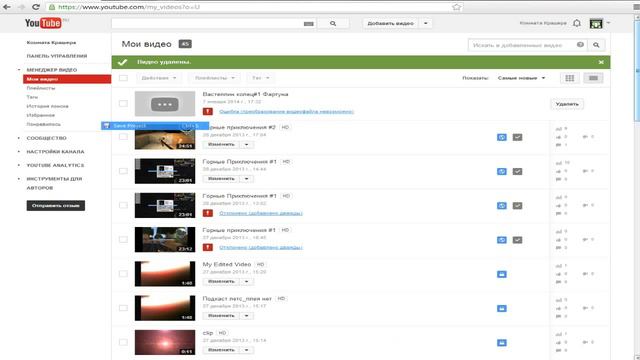Screen dimensions: 640x360
Task: Dismiss the green 'Видео удалены' notification
Action: (601, 62)
